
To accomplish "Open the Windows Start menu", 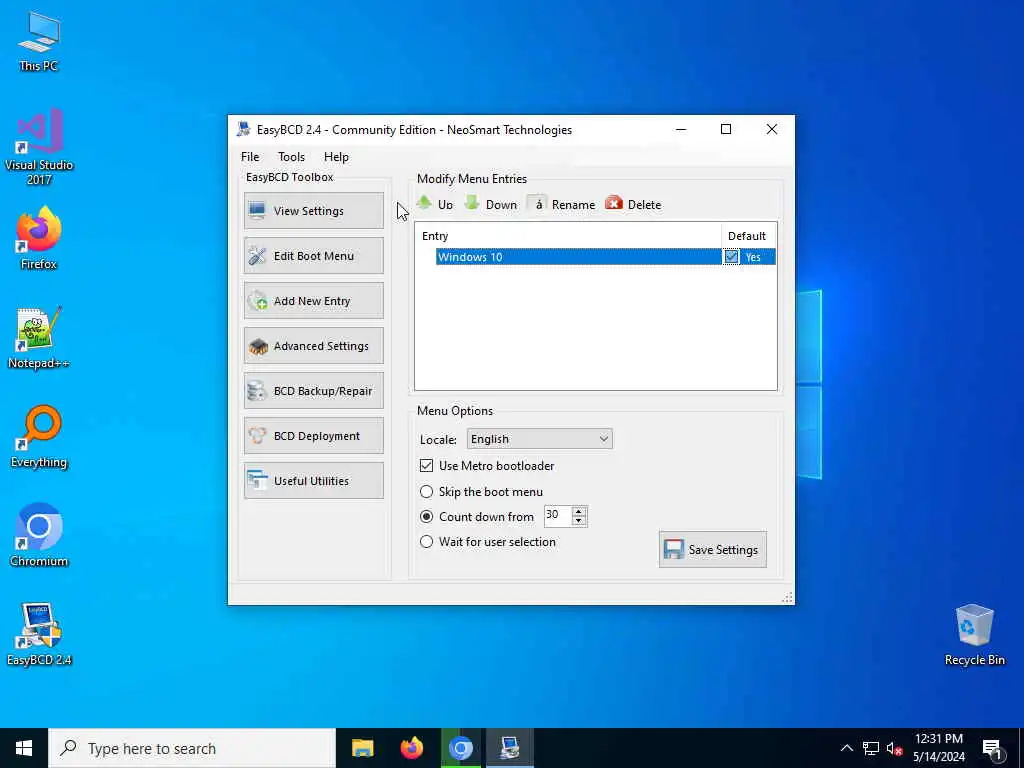I will pos(24,748).
